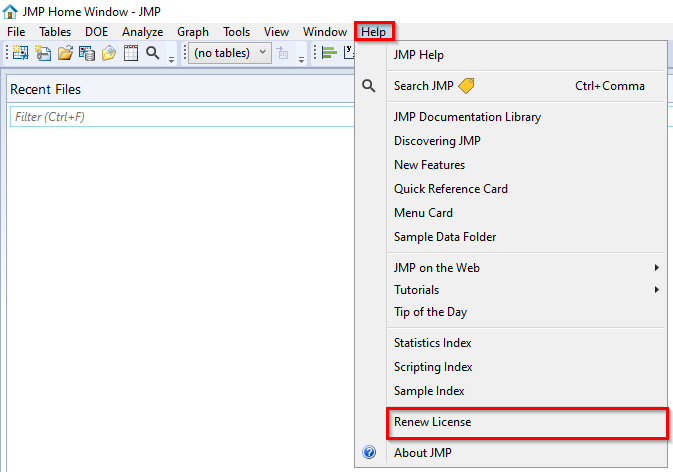This screenshot has width=673, height=472.
Task: Open the File menu
Action: pyautogui.click(x=16, y=32)
